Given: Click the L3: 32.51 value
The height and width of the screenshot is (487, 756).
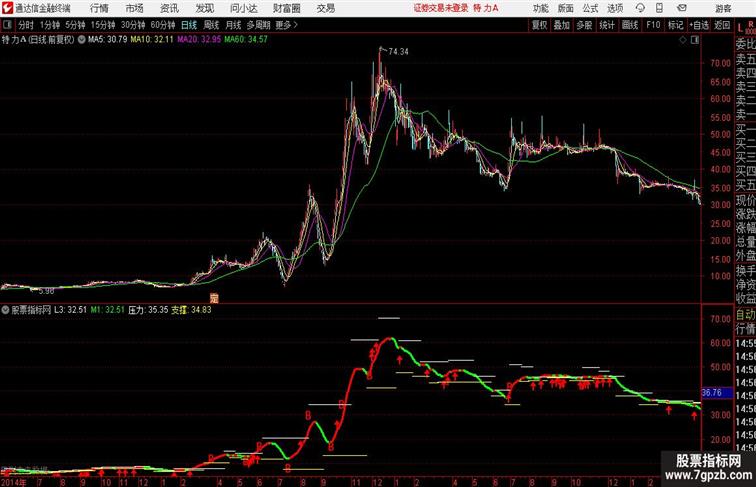Looking at the screenshot, I should 70,310.
